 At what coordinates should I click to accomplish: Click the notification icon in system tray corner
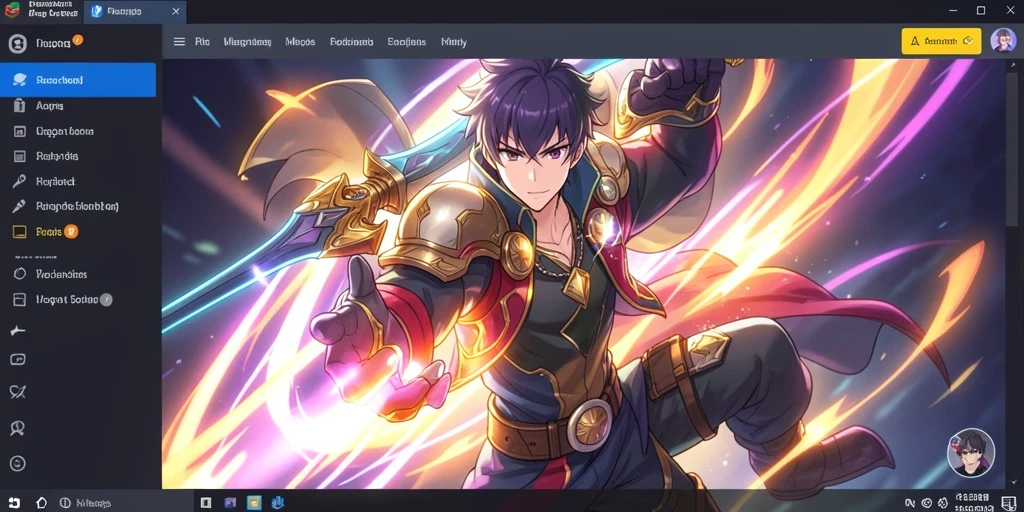(1007, 502)
